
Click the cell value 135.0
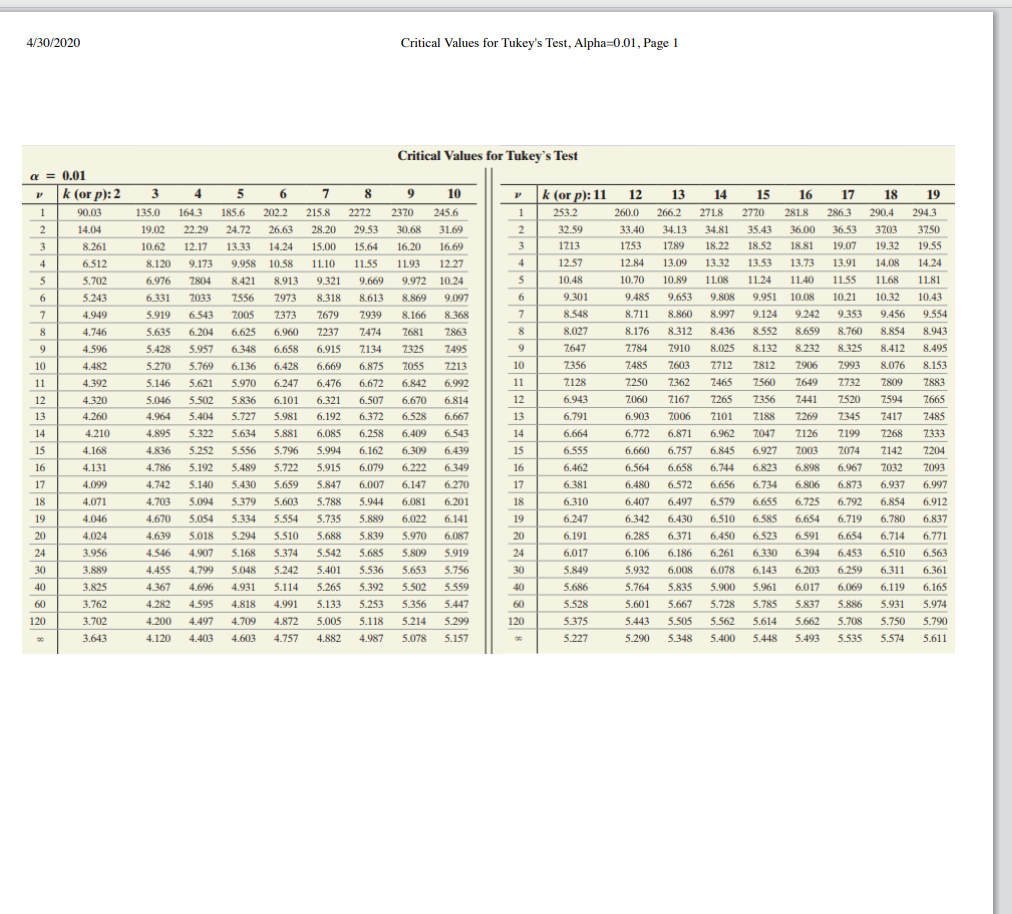148,212
